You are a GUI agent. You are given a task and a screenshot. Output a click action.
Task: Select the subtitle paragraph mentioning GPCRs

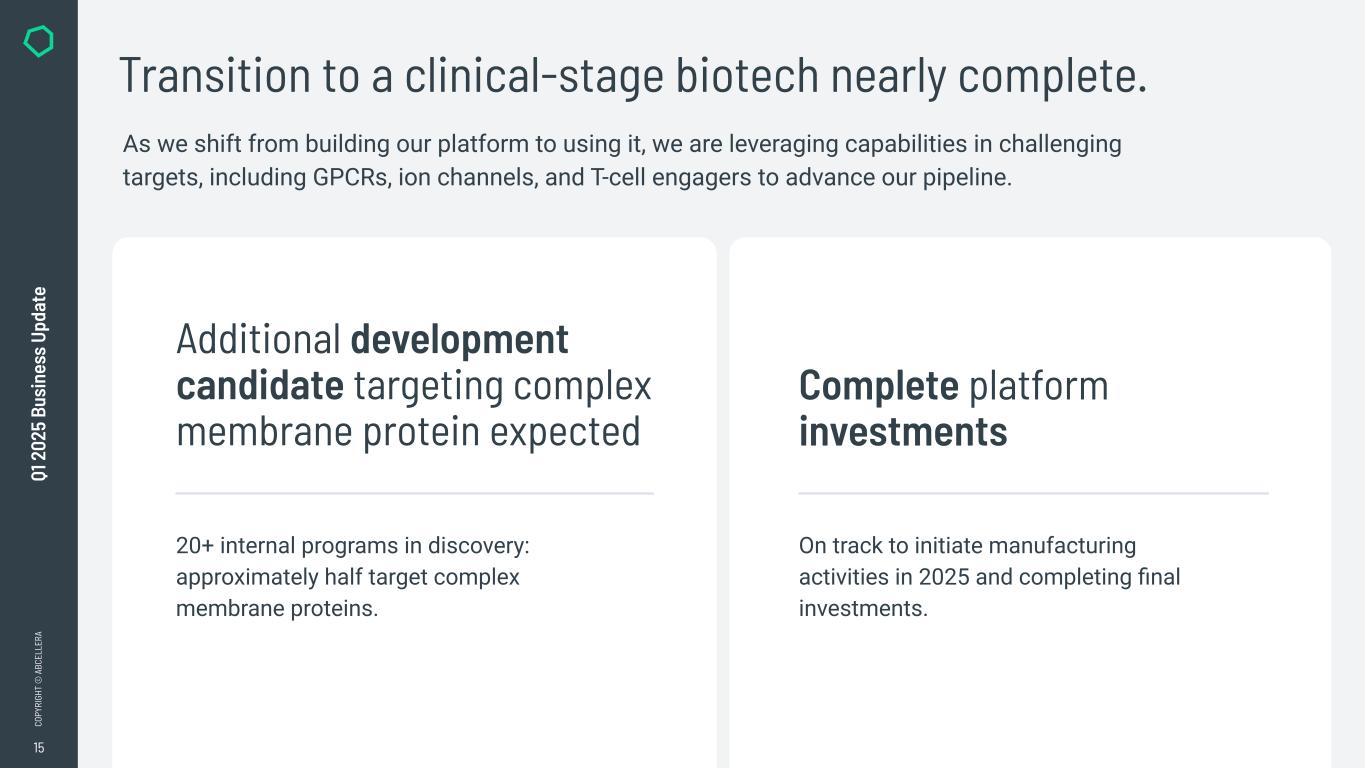click(621, 161)
